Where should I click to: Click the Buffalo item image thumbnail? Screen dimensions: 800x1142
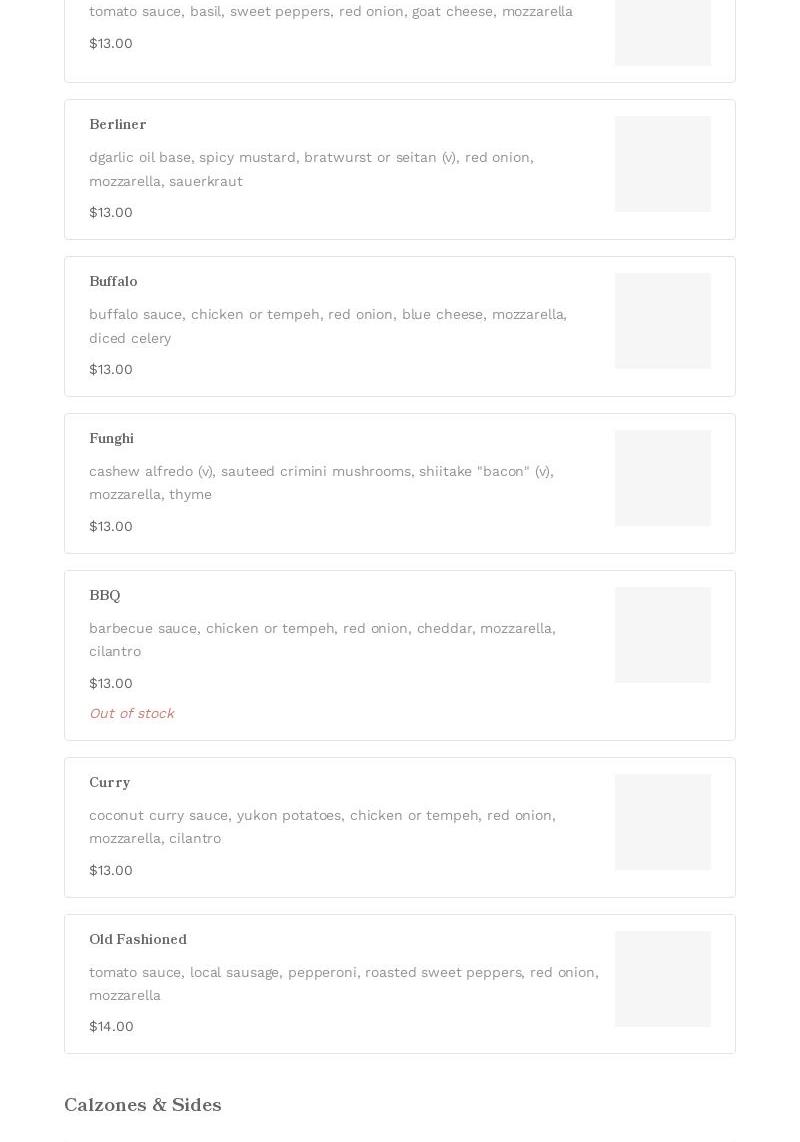(x=662, y=320)
